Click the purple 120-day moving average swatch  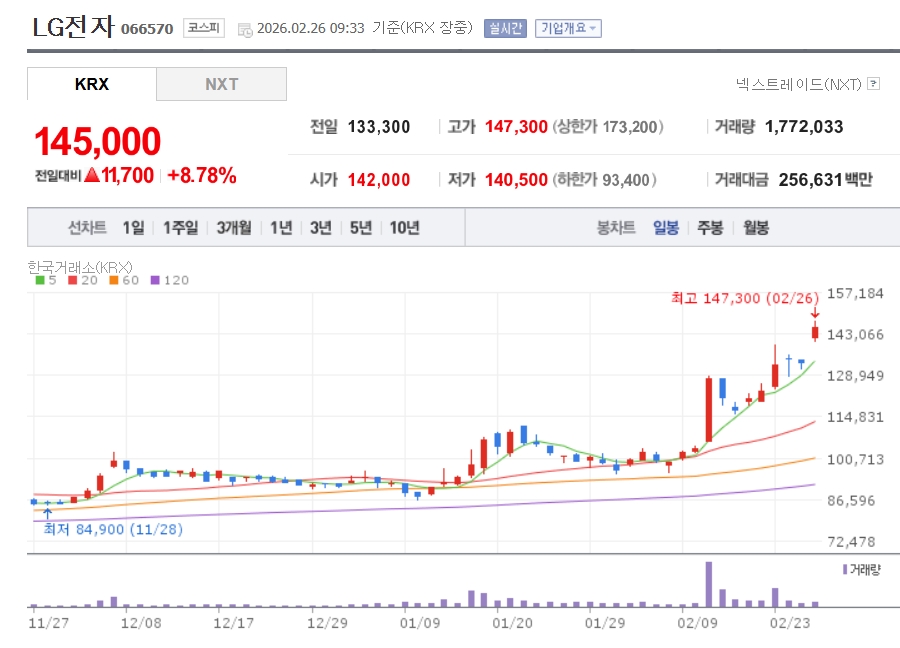click(x=155, y=280)
